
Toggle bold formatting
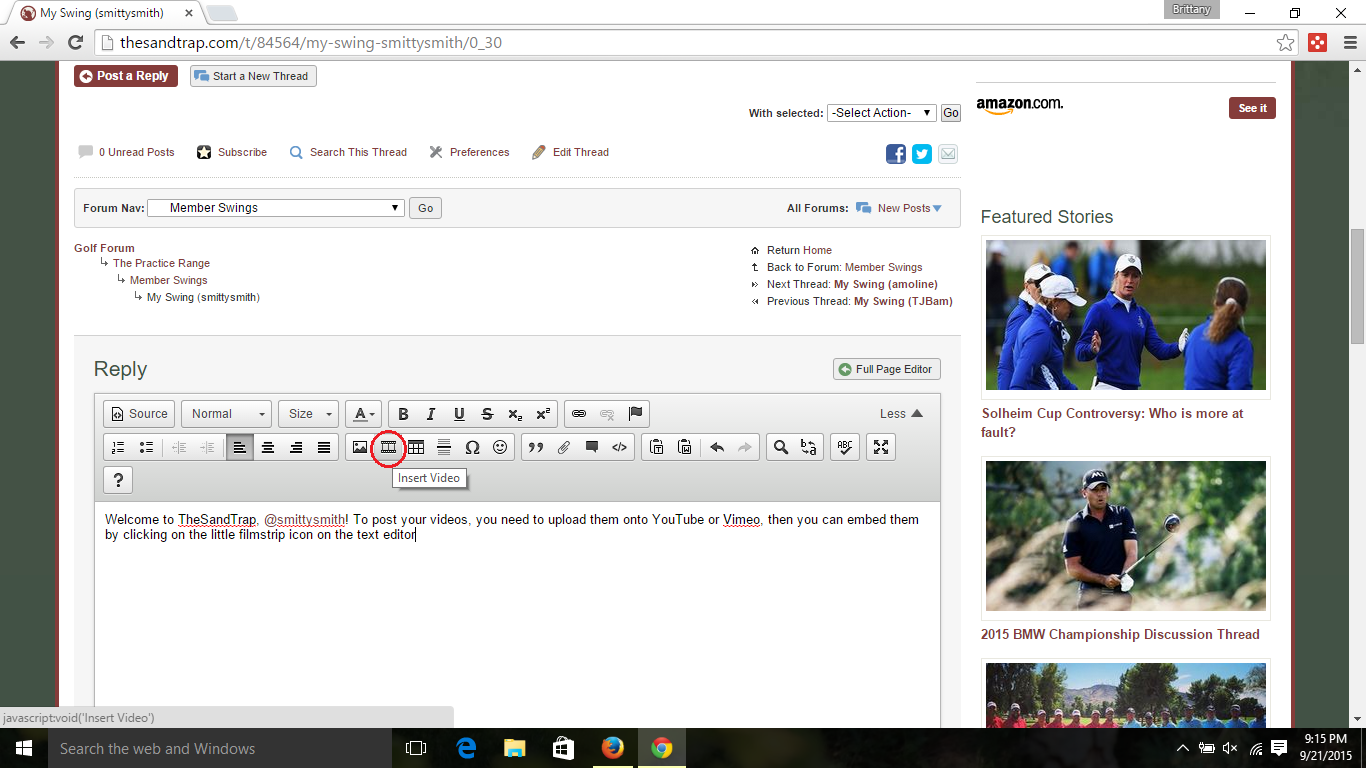coord(403,414)
